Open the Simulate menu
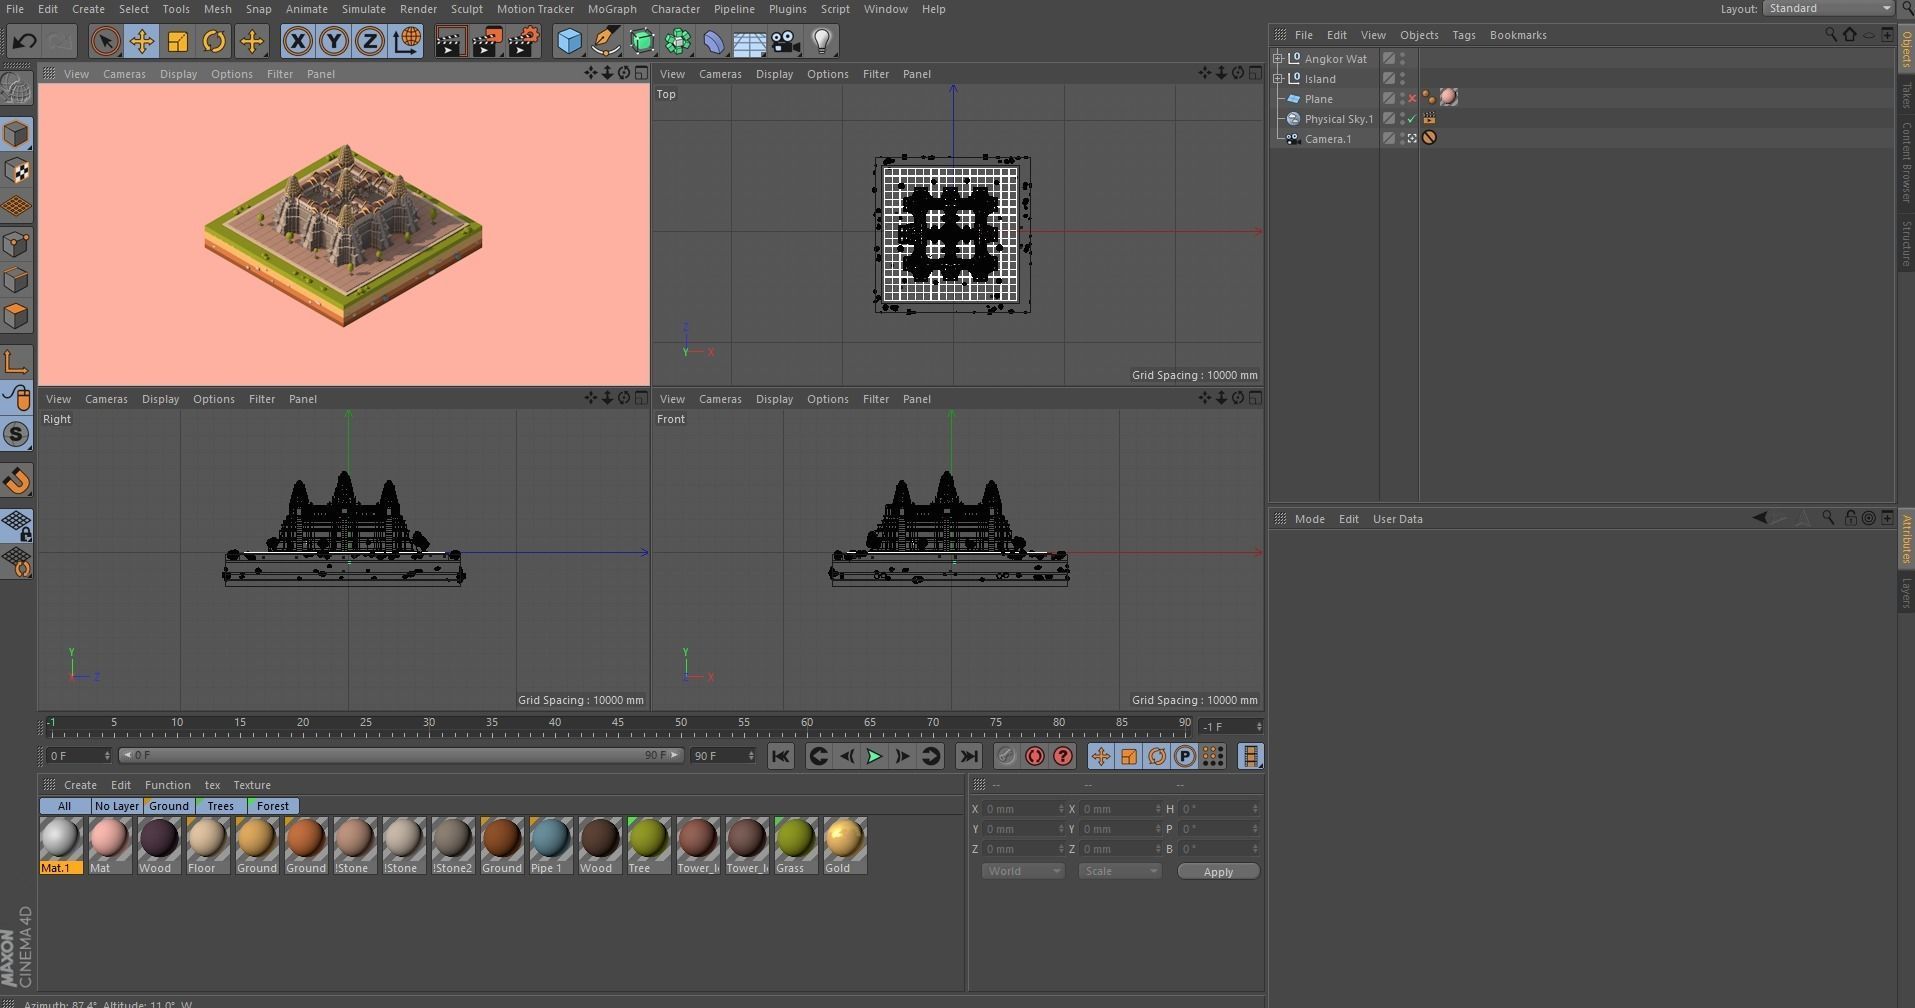Screen dimensions: 1915x1008 click(363, 9)
